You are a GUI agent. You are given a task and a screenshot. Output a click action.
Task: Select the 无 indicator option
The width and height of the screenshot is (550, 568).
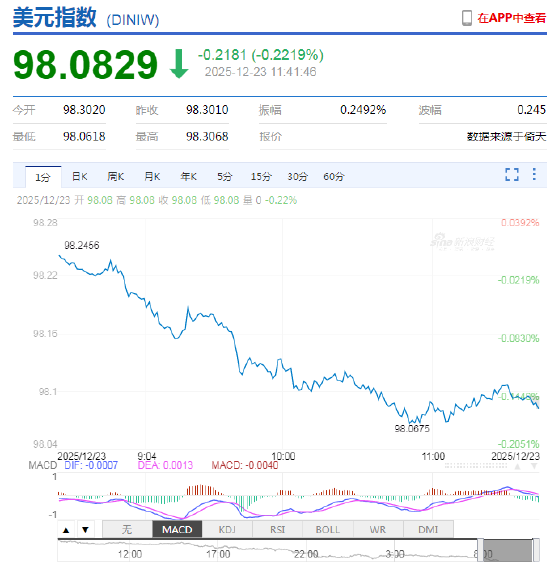tap(127, 530)
